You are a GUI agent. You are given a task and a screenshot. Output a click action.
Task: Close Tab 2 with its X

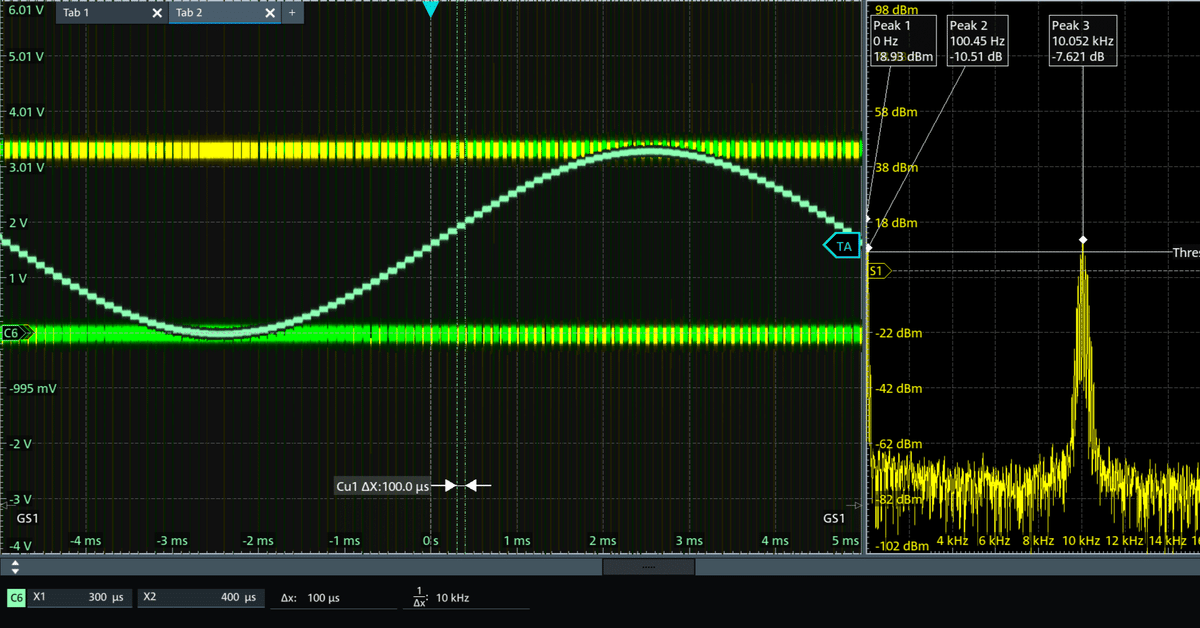(x=269, y=14)
